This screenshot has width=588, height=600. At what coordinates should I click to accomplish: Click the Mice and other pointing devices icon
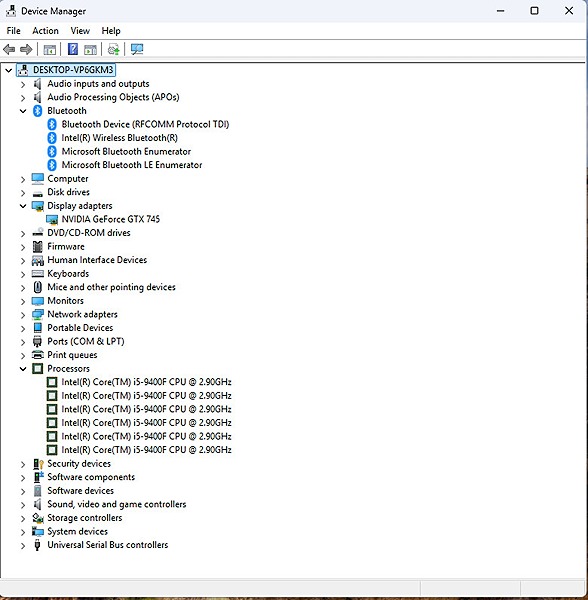[x=37, y=287]
